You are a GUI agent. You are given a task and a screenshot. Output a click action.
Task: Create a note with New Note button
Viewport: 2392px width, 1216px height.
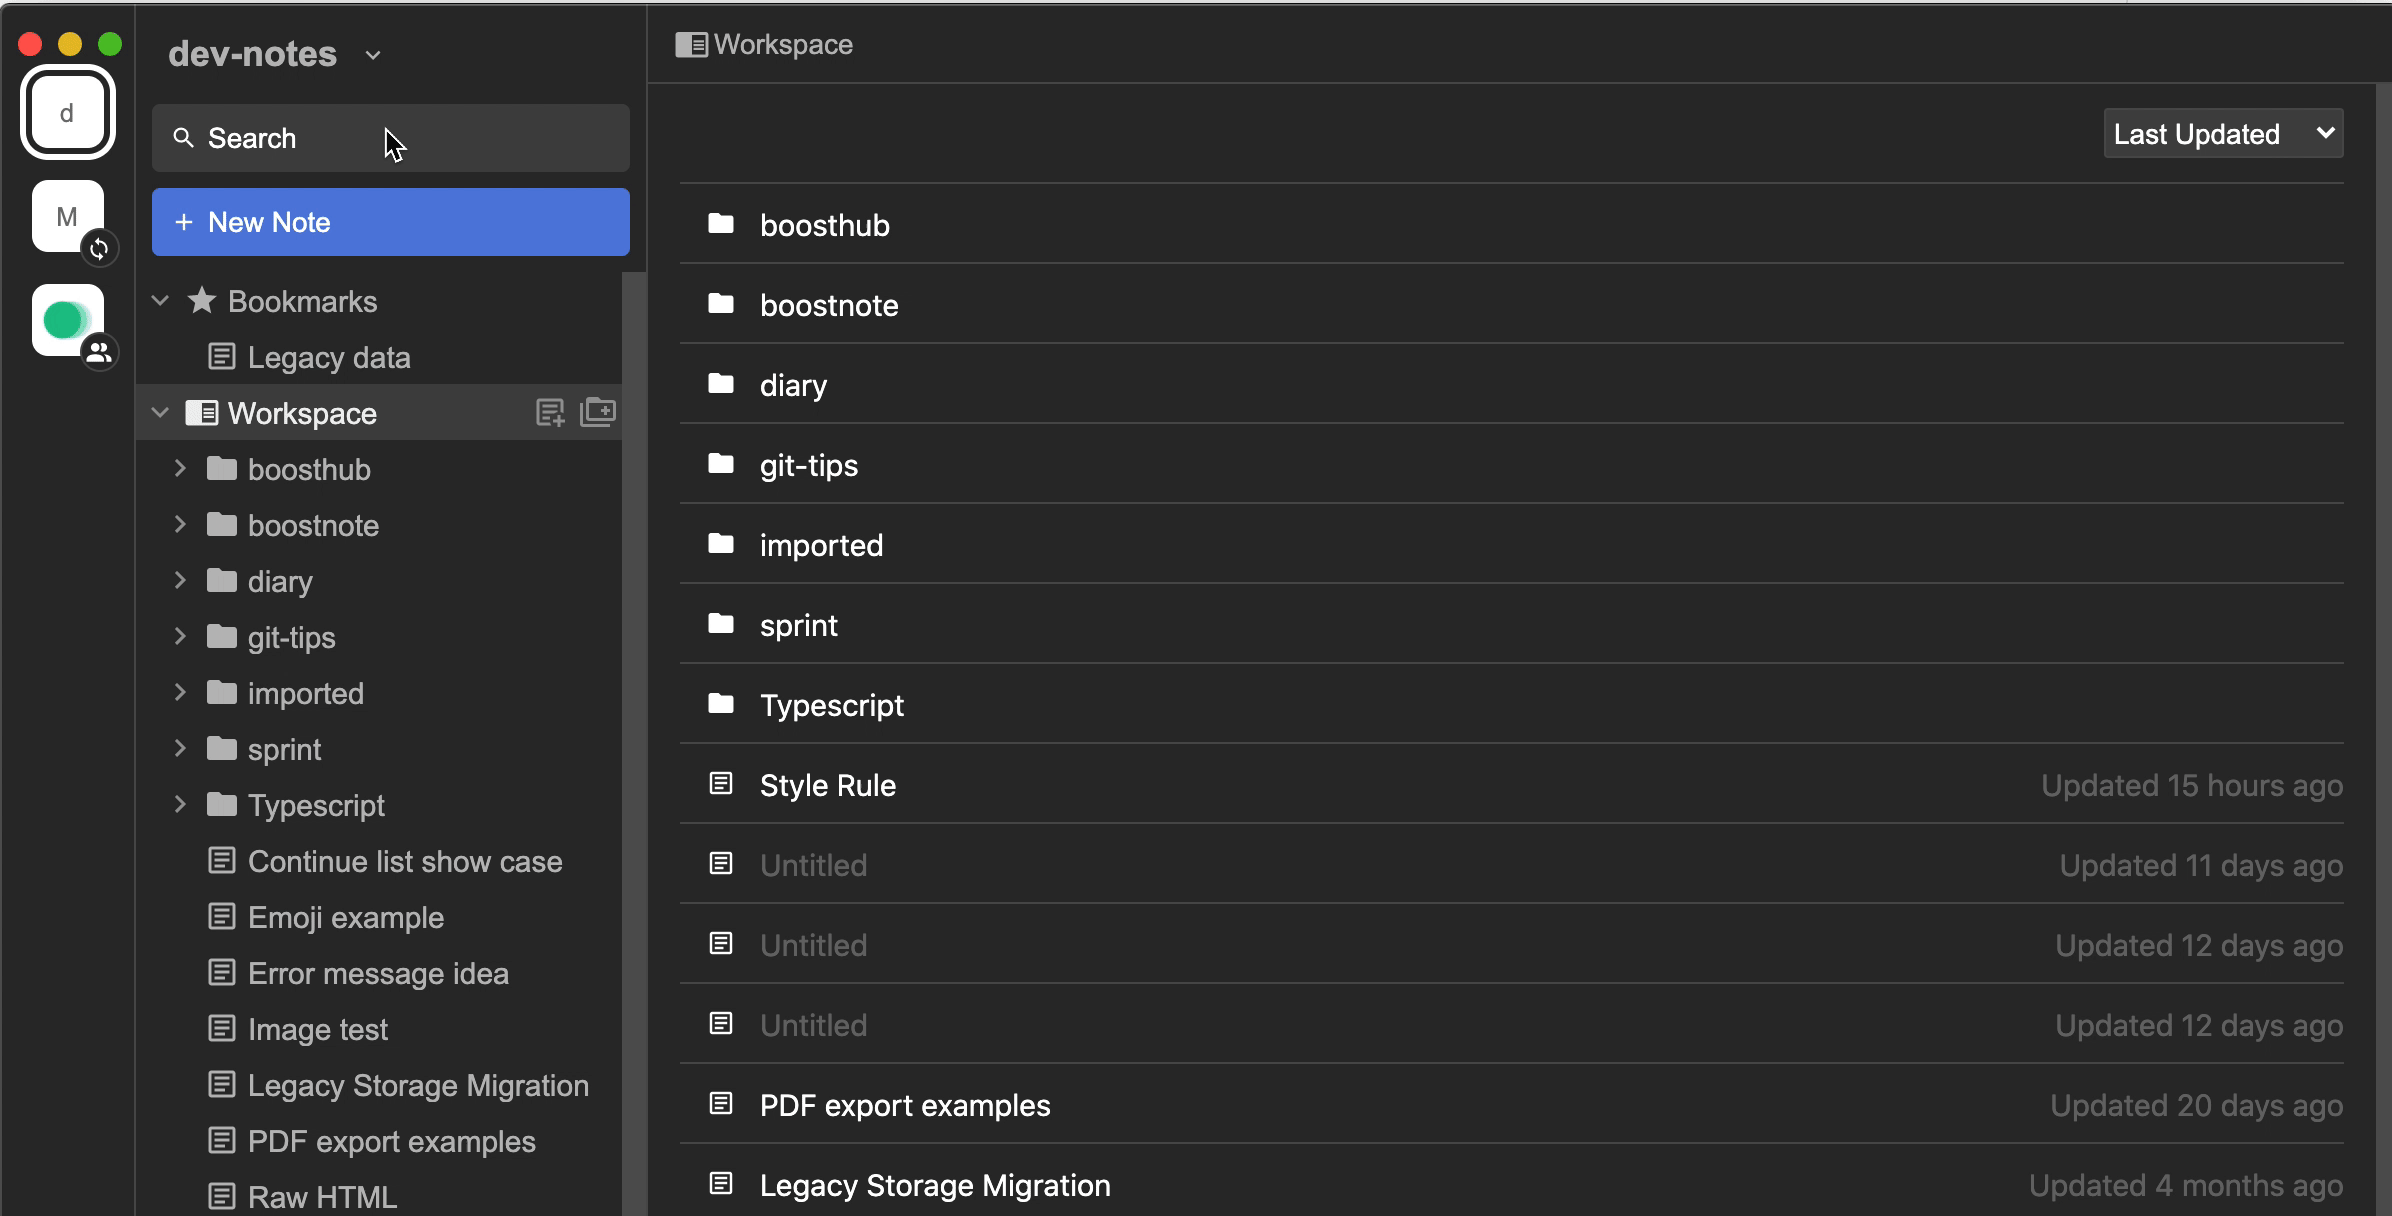click(x=390, y=222)
